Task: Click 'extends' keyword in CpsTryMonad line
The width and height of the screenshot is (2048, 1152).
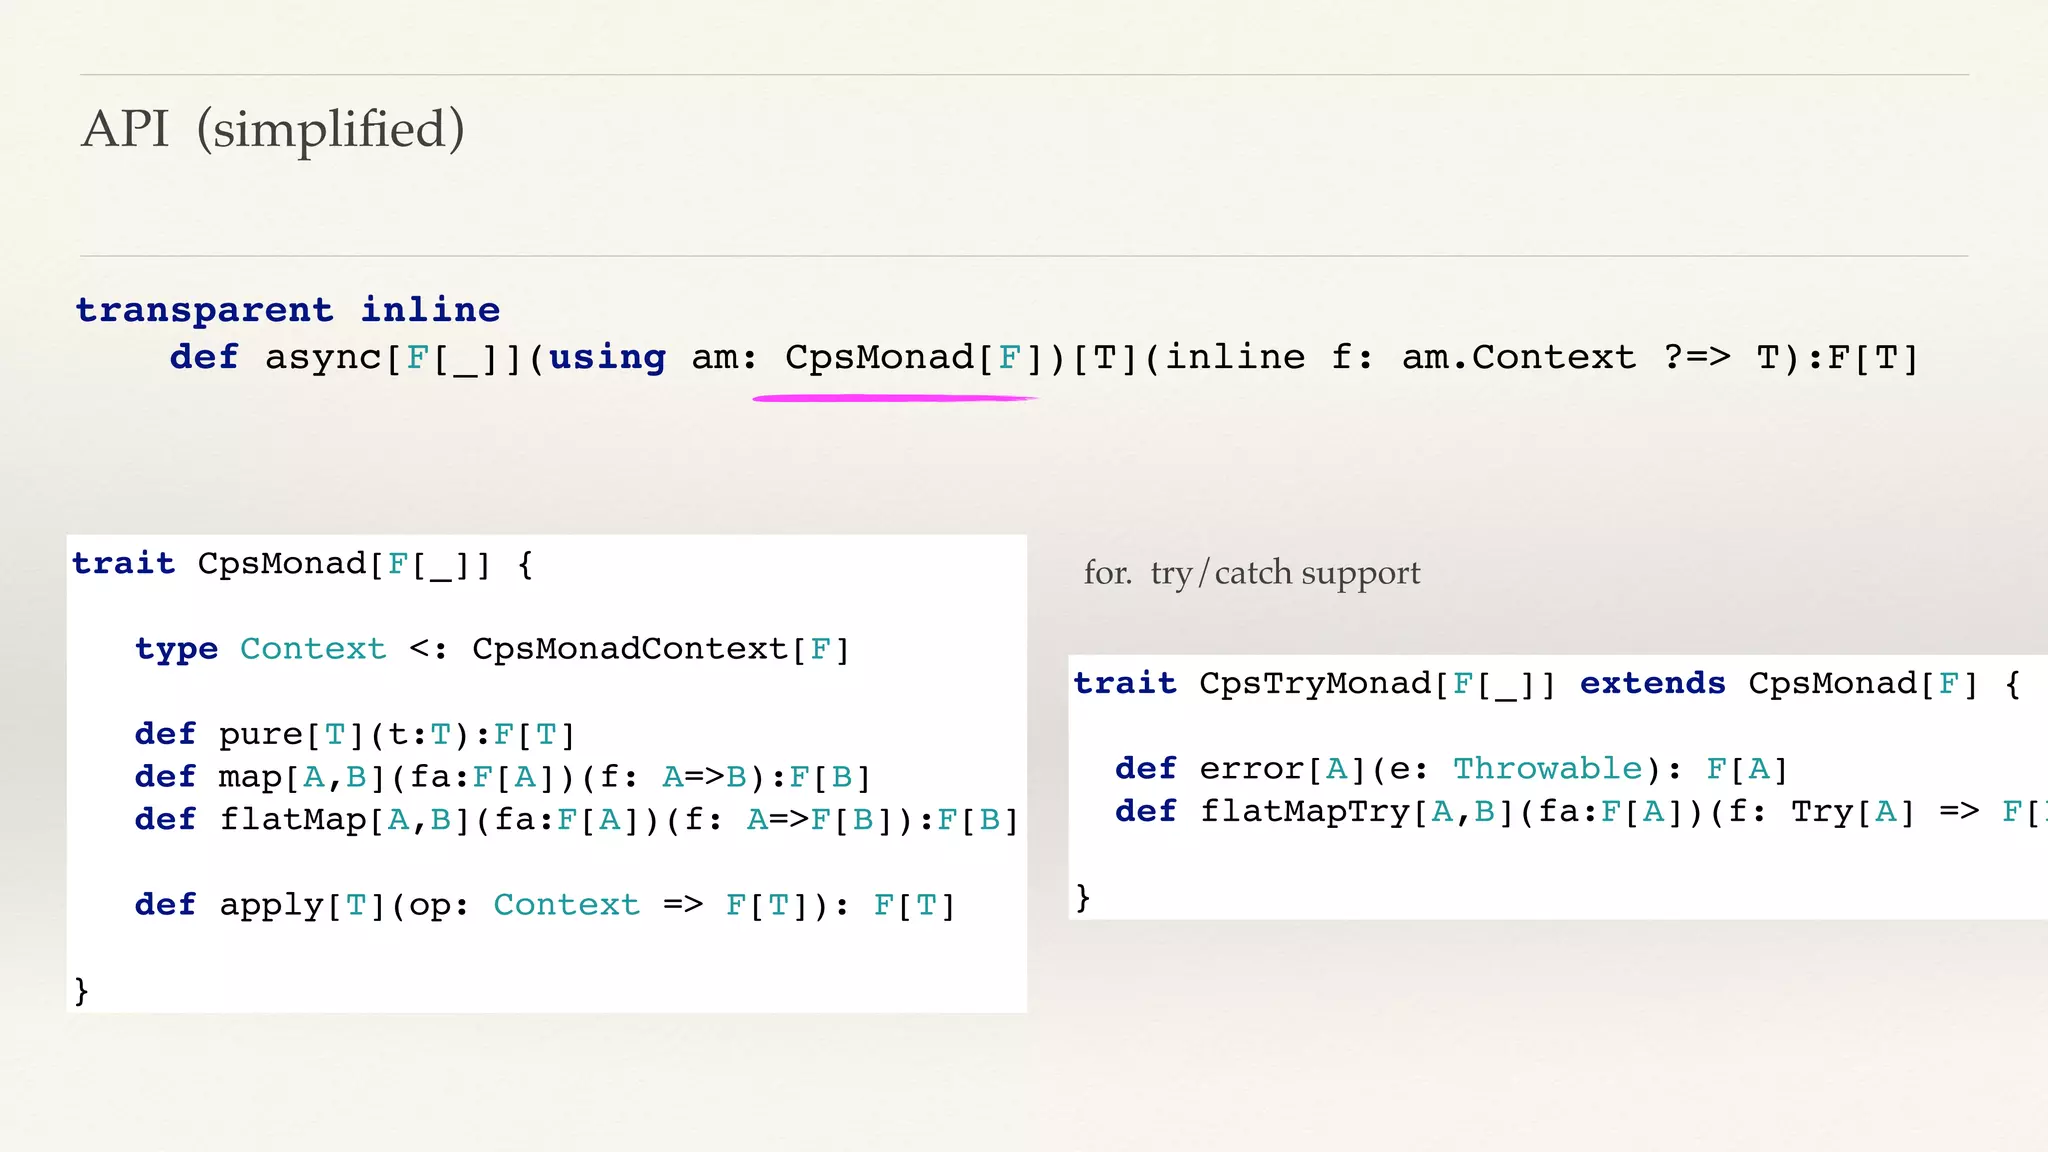Action: point(1653,684)
